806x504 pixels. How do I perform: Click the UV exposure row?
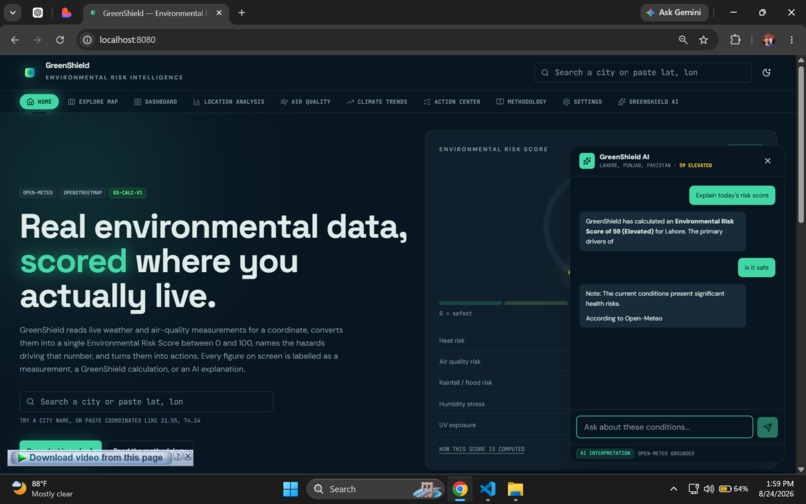pyautogui.click(x=504, y=425)
